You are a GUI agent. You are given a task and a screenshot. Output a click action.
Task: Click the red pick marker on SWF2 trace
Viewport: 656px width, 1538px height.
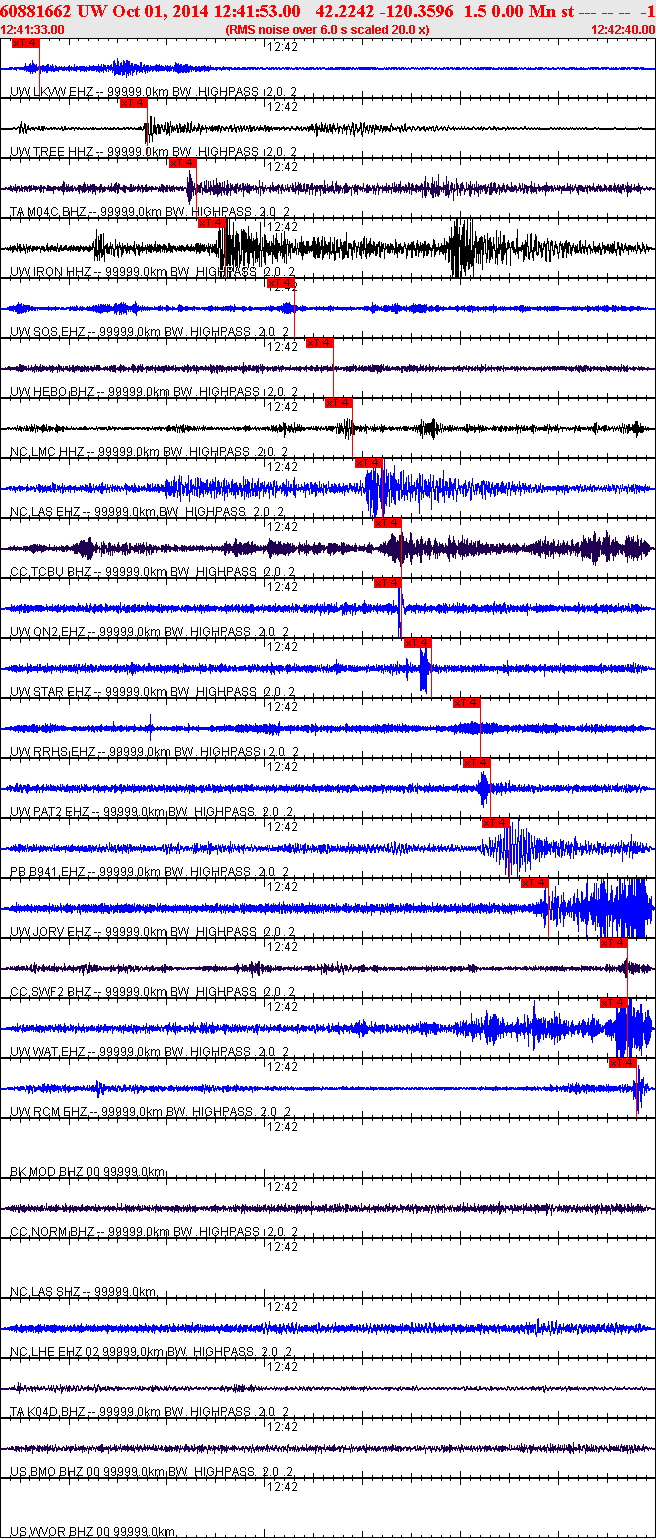pos(614,943)
